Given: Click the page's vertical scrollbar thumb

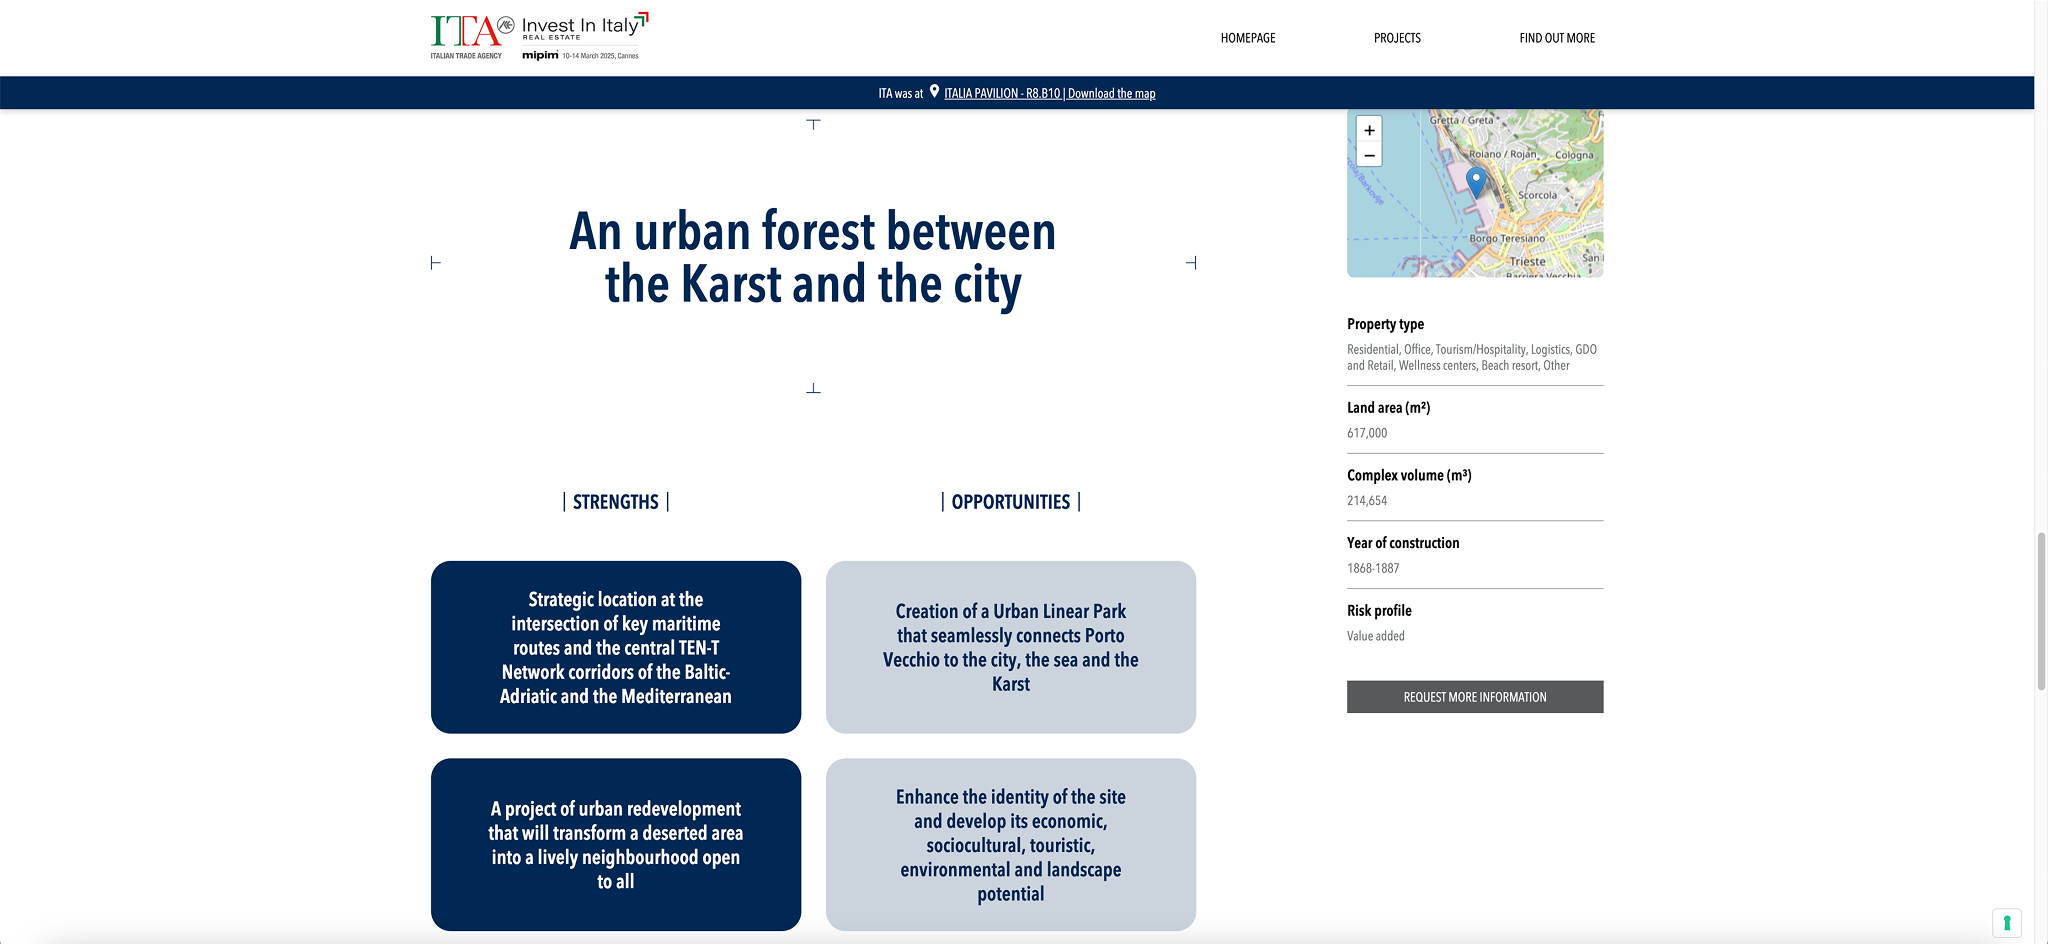Looking at the screenshot, I should coord(2041,610).
